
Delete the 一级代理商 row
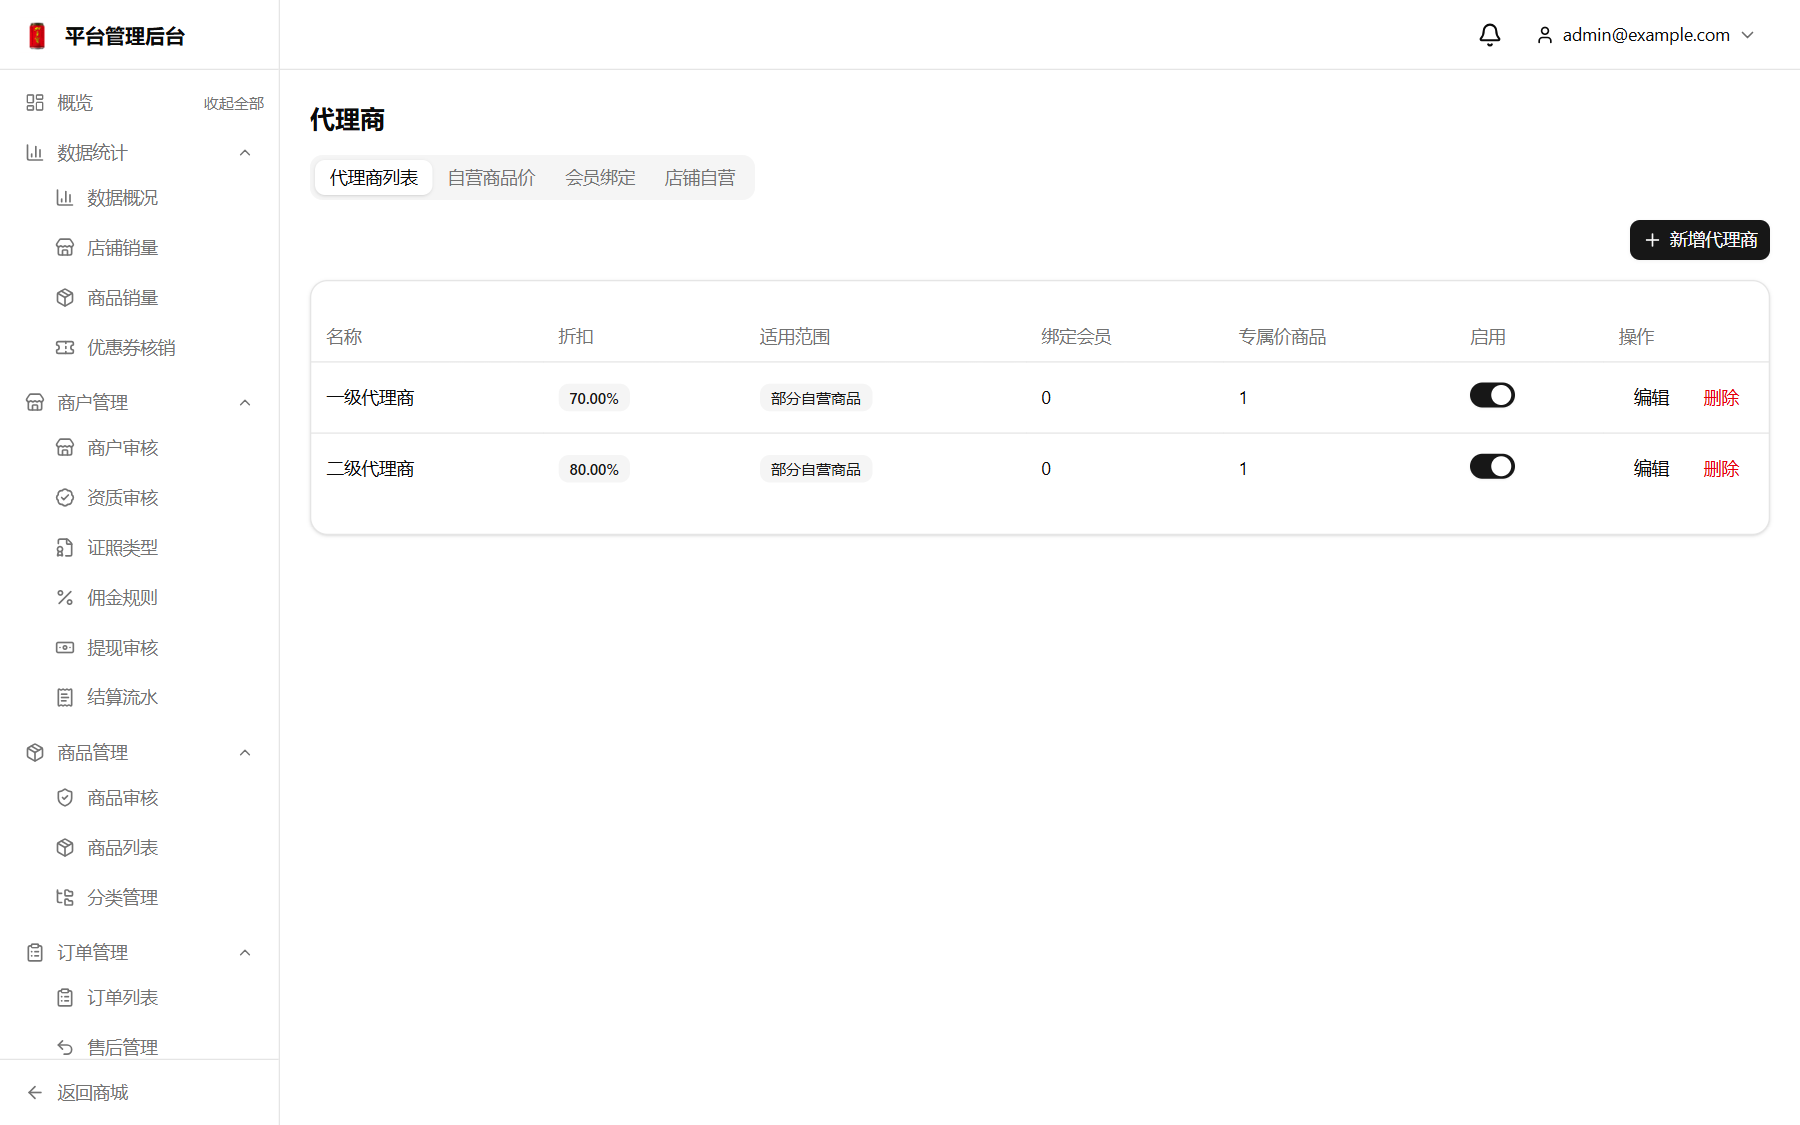[x=1721, y=397]
